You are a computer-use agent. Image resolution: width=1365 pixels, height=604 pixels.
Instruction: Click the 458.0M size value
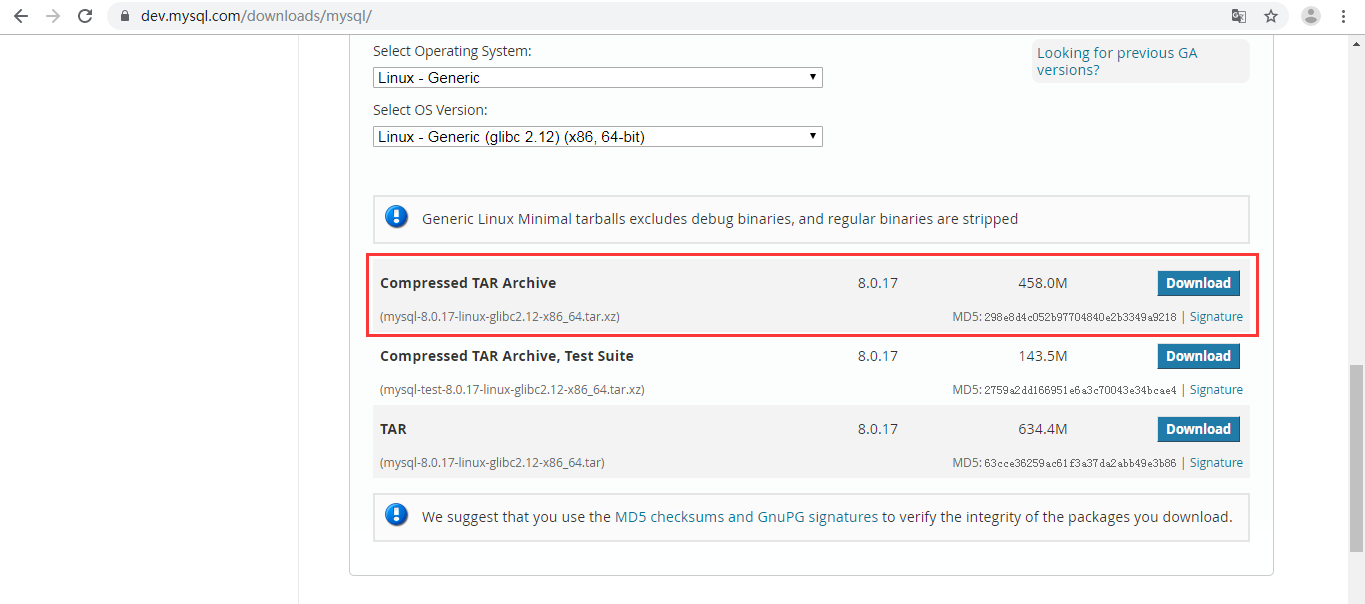[x=1043, y=283]
